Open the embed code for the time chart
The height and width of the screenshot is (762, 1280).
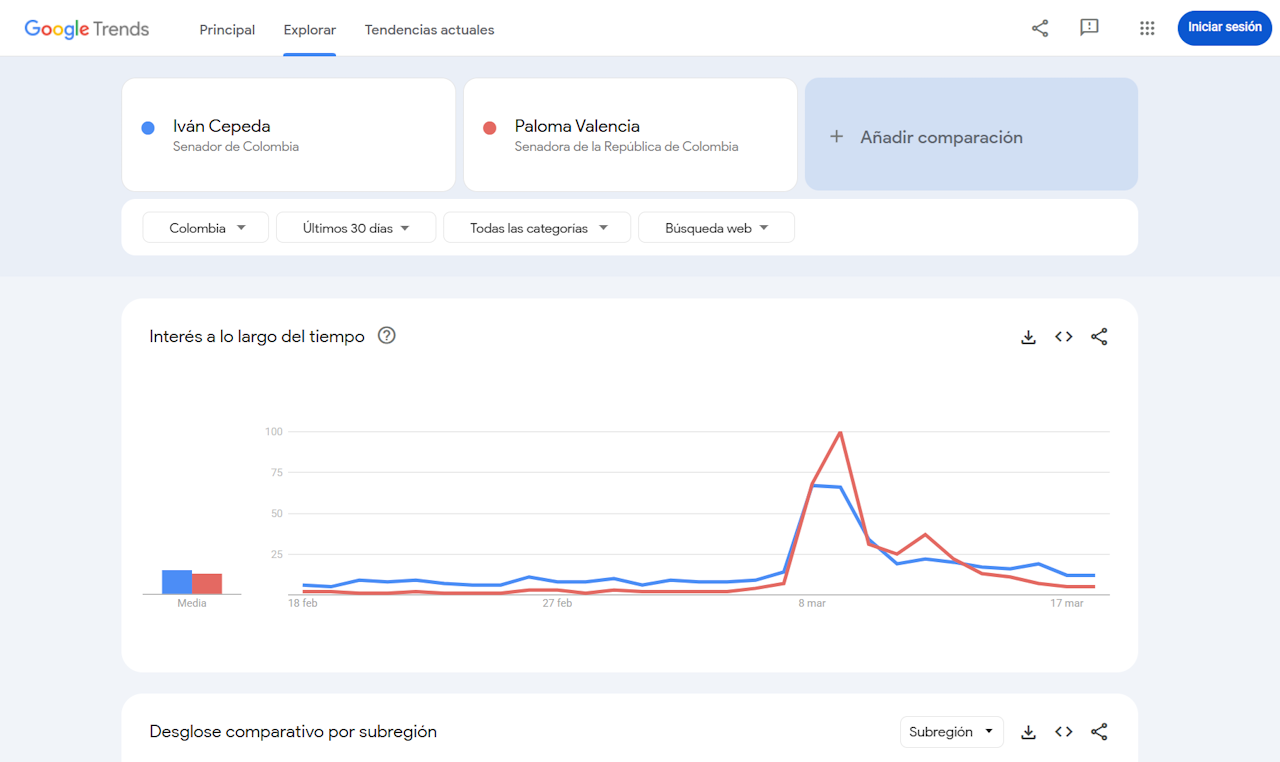pos(1063,336)
